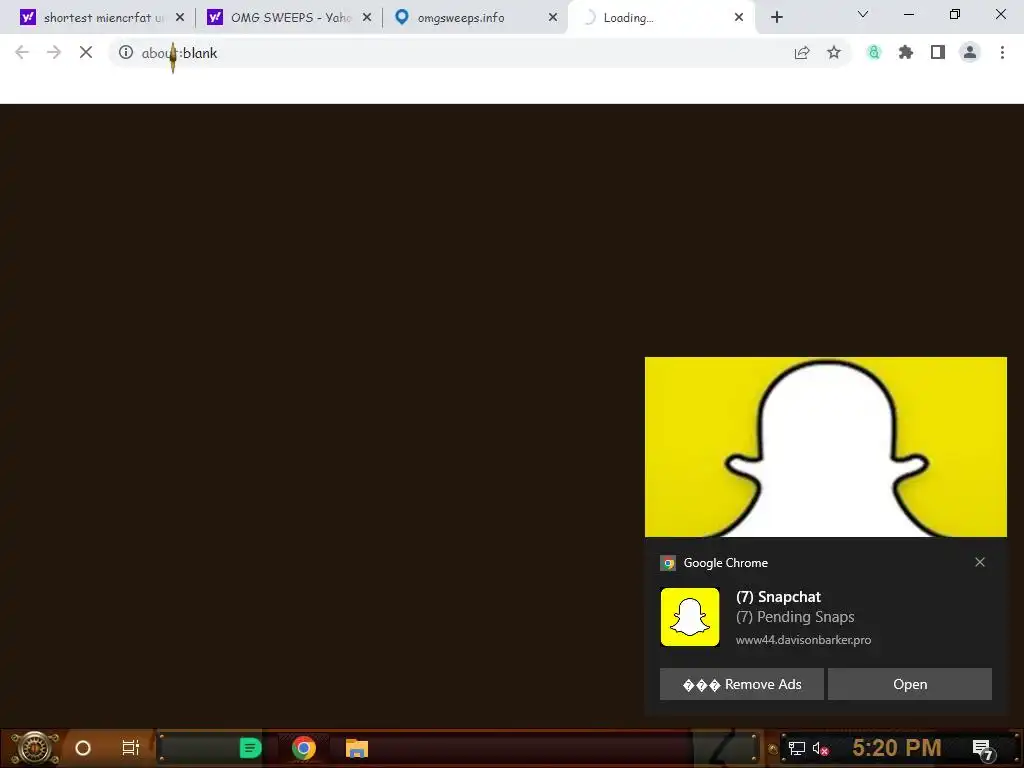Stop loading the page
Screen dimensions: 1024x768
coord(86,52)
